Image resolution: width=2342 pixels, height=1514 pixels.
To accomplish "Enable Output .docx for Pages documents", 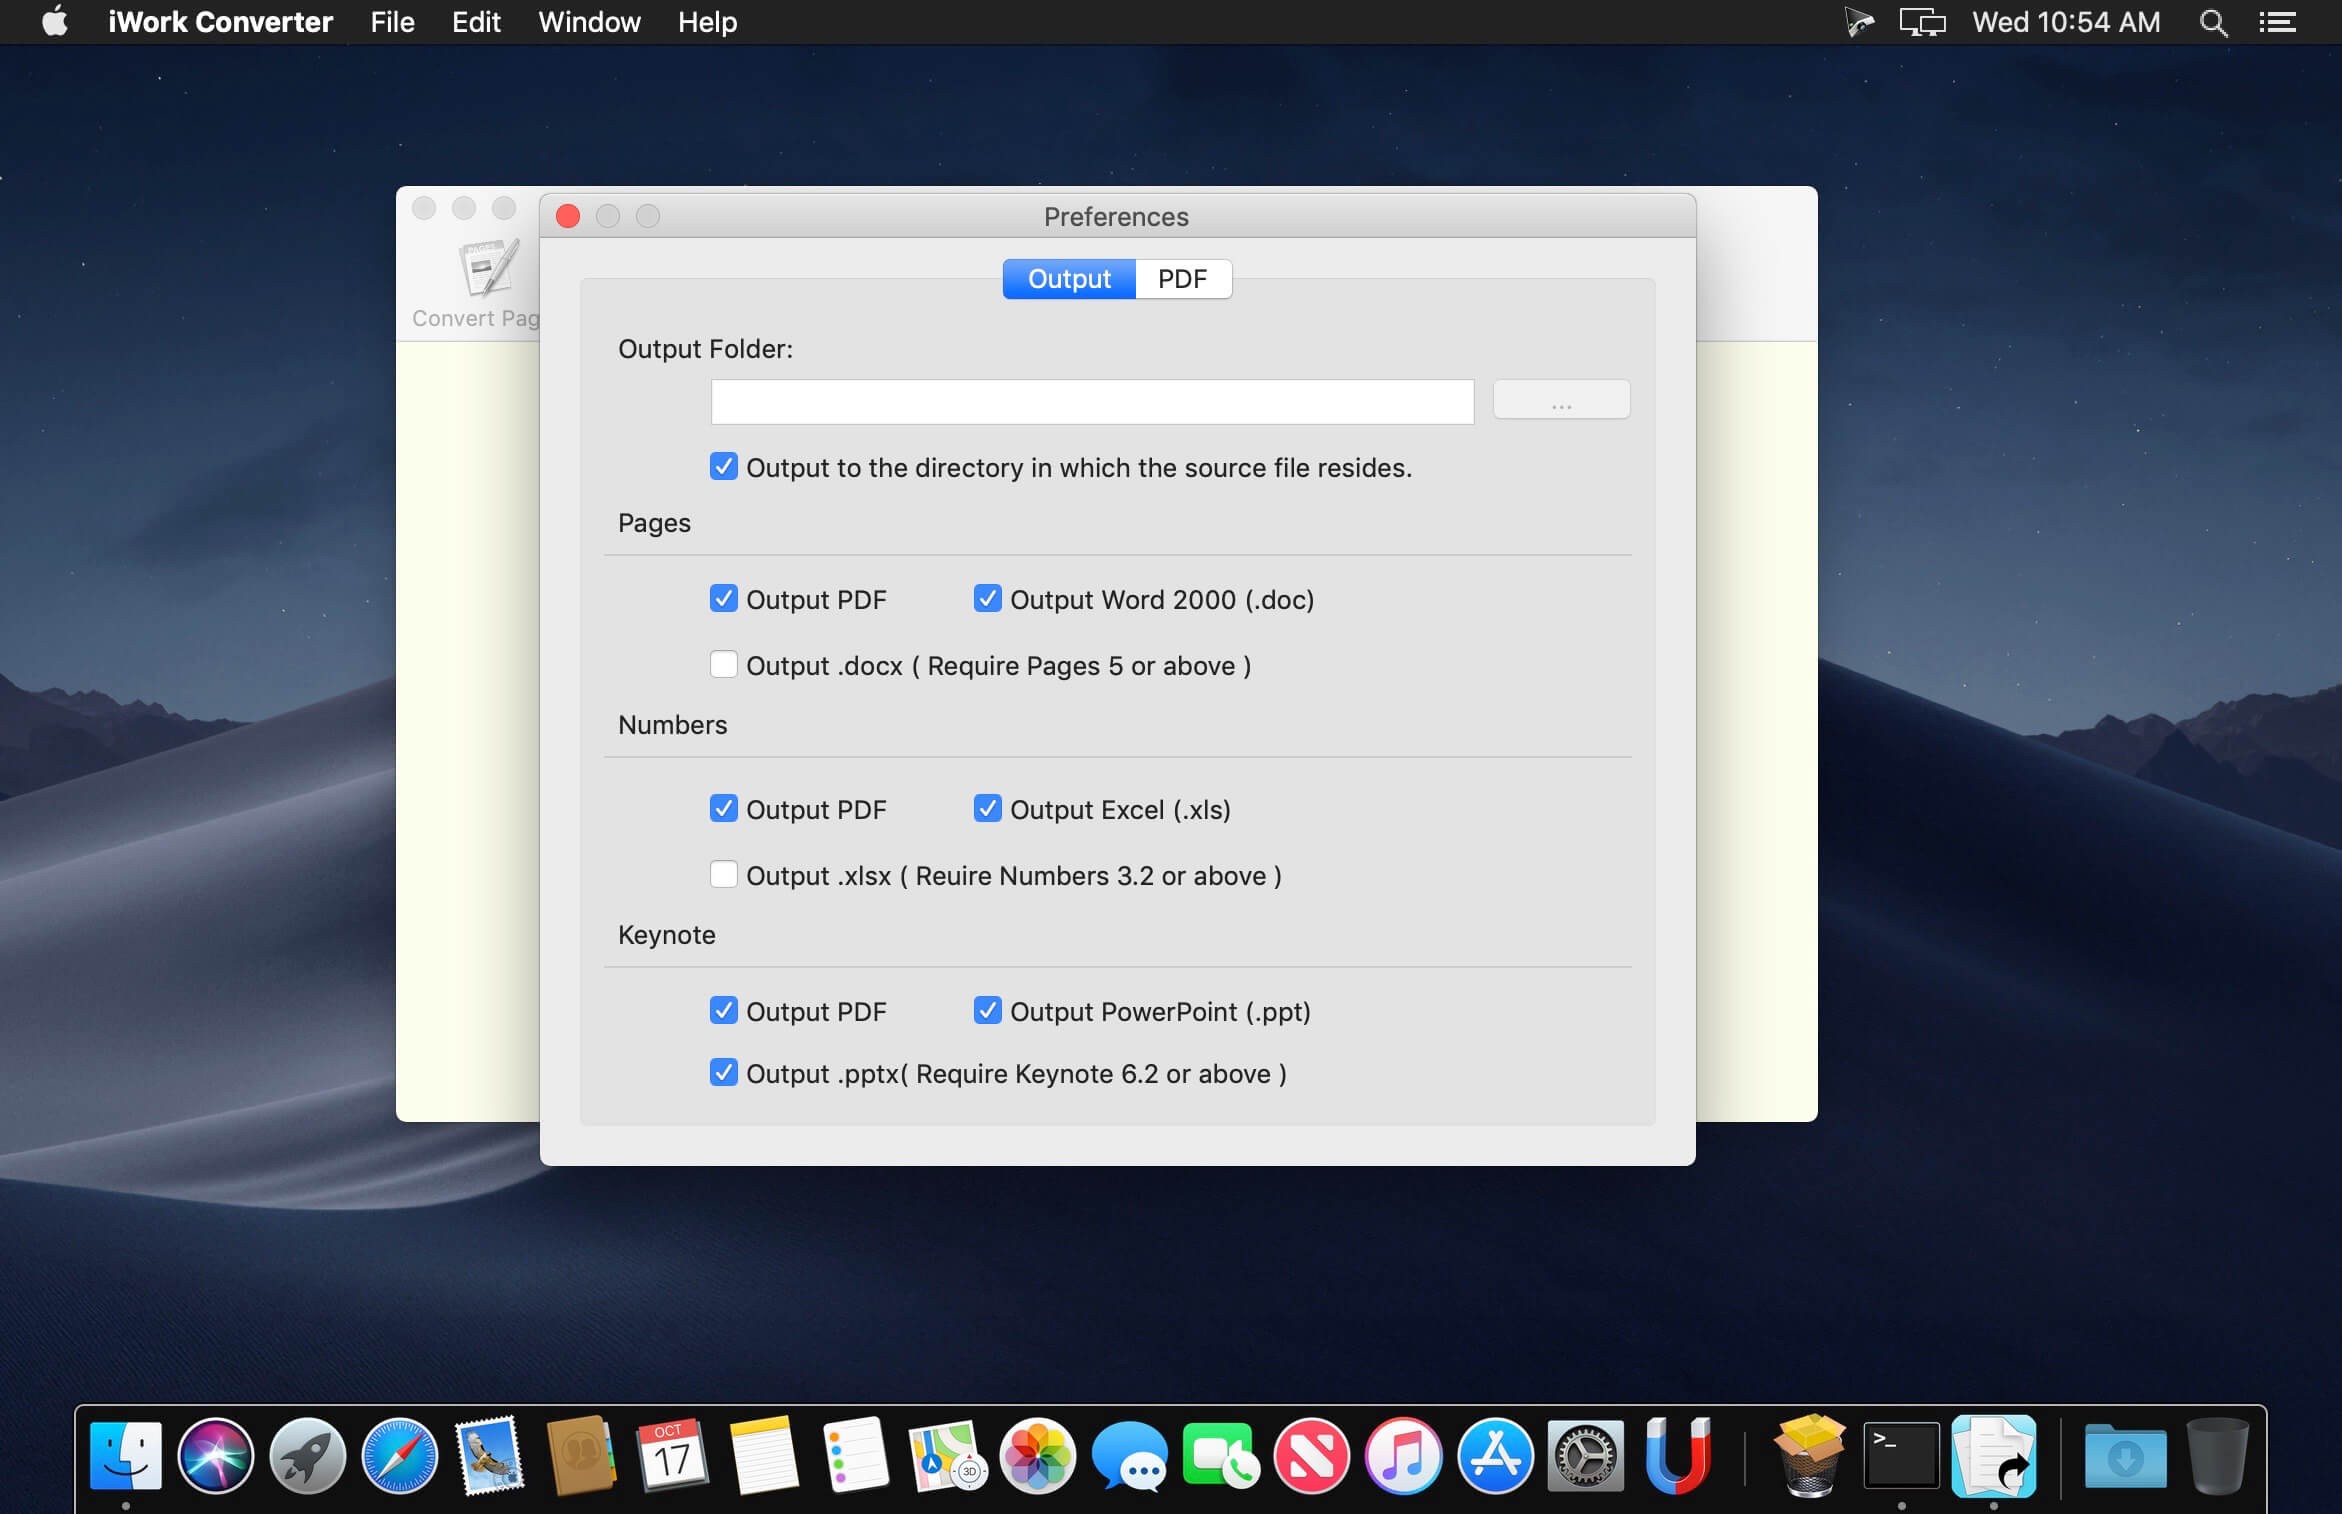I will coord(724,664).
